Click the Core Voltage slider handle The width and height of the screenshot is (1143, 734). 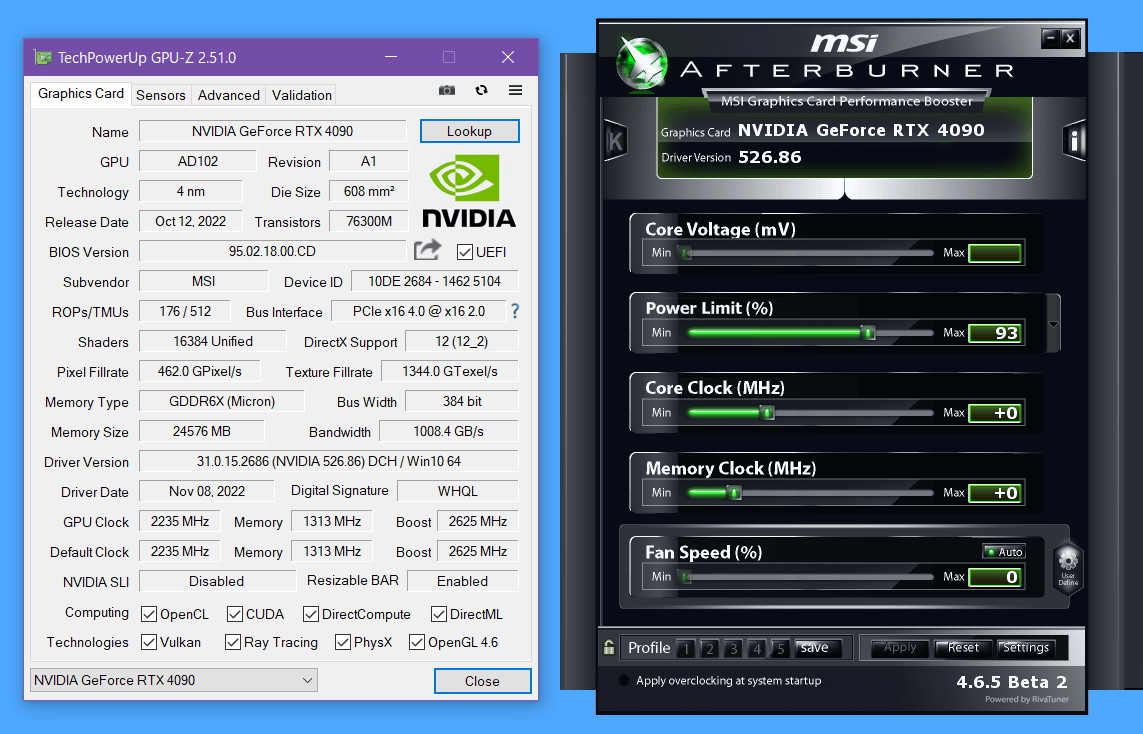(x=685, y=253)
